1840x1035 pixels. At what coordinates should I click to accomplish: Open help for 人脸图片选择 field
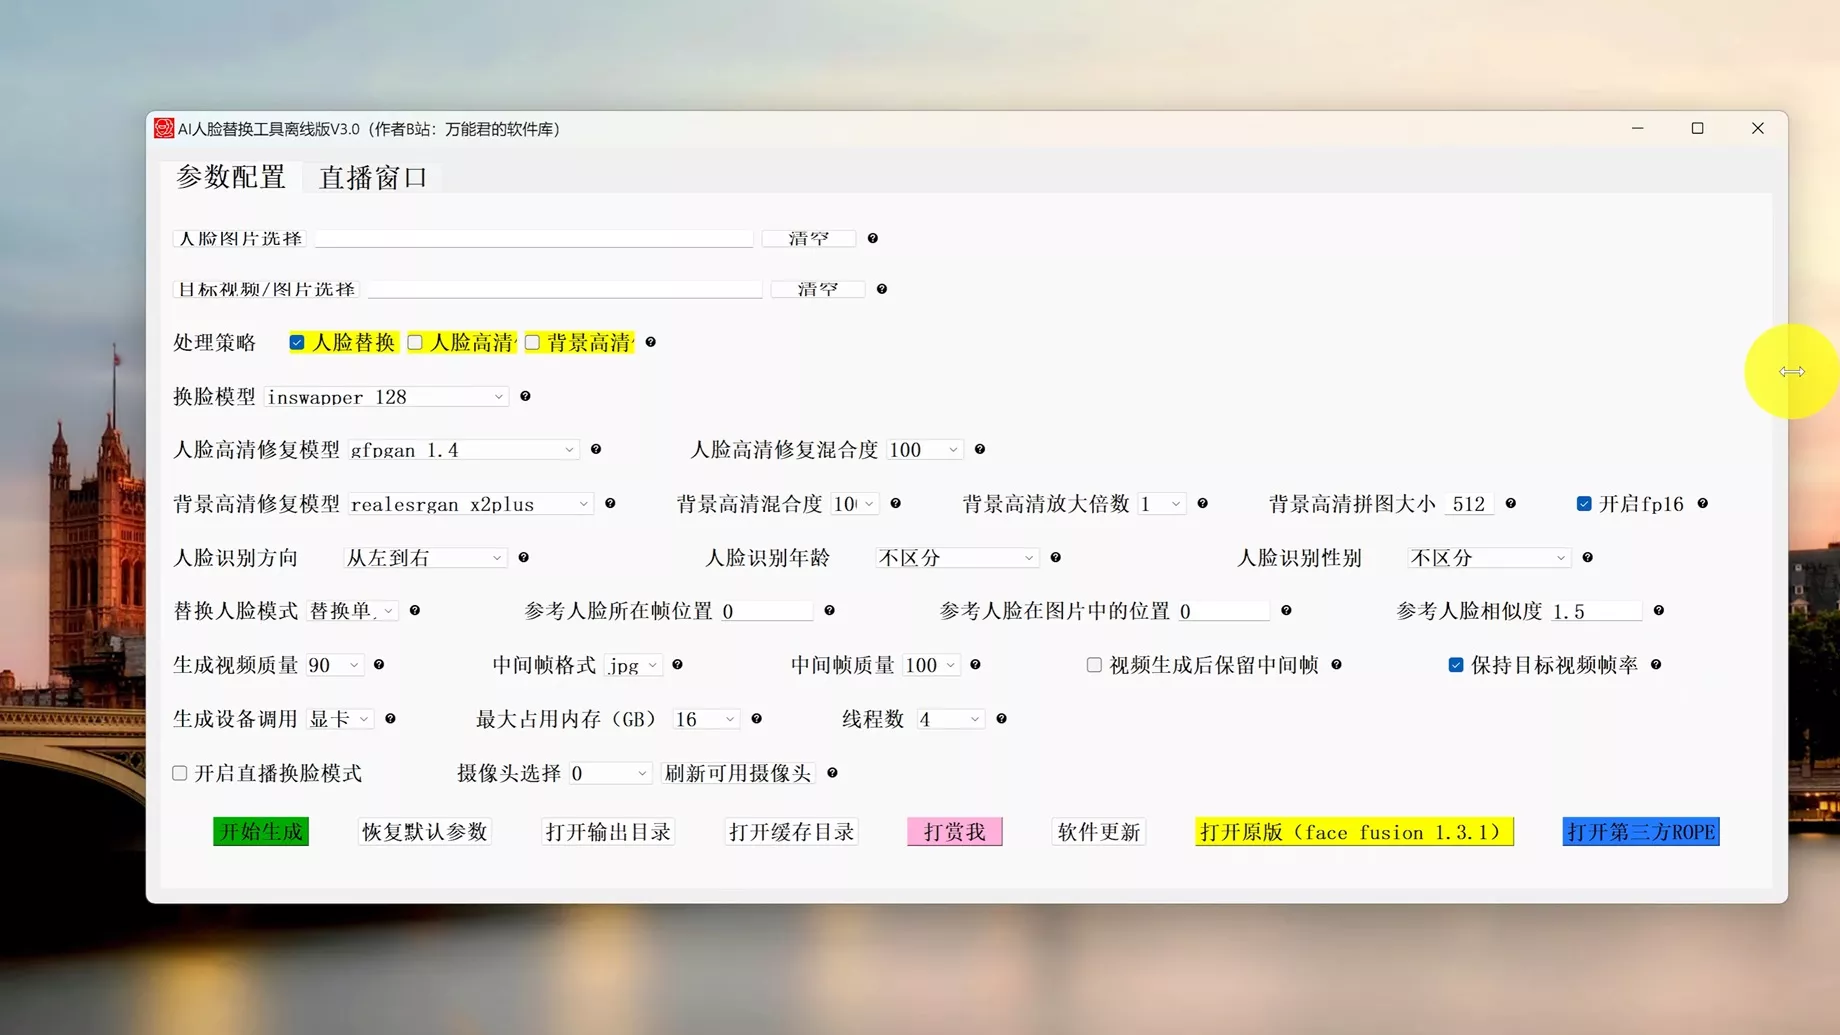[x=872, y=238]
